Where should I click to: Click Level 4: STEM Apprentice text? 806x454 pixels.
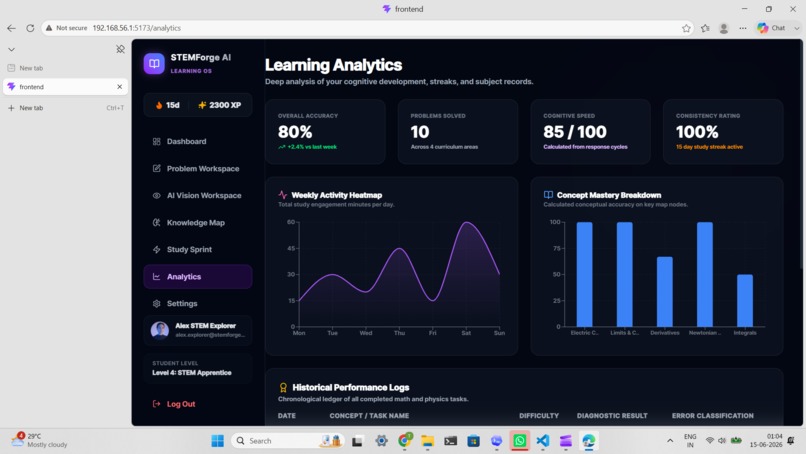coord(192,373)
